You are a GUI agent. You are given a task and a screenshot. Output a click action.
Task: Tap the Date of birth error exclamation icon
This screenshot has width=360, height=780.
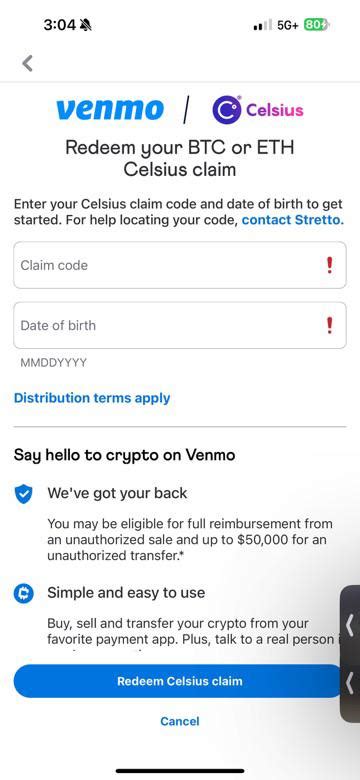(329, 325)
